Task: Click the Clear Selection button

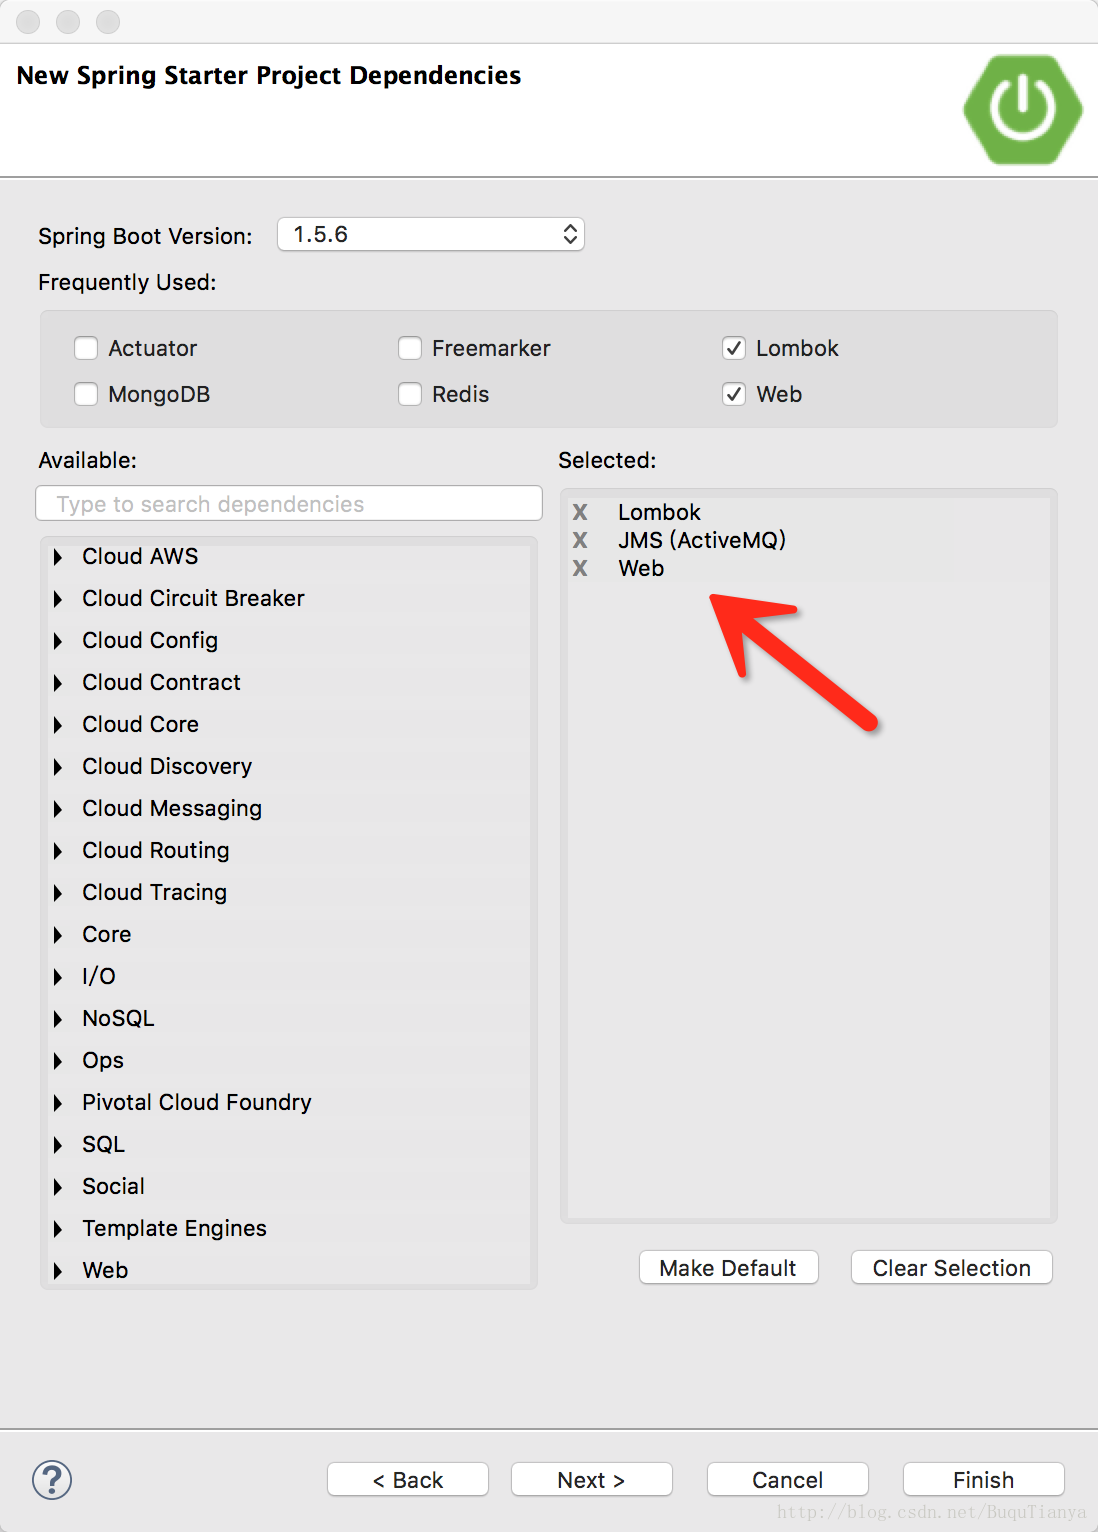Action: point(951,1268)
